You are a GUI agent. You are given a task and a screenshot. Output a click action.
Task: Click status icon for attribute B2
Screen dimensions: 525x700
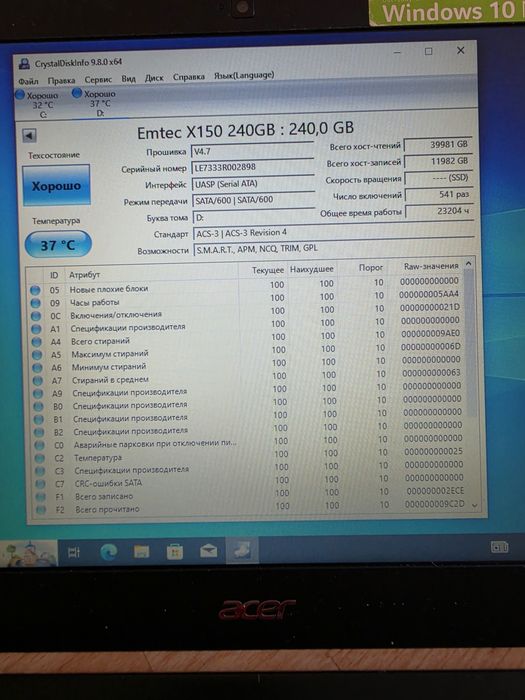point(39,433)
